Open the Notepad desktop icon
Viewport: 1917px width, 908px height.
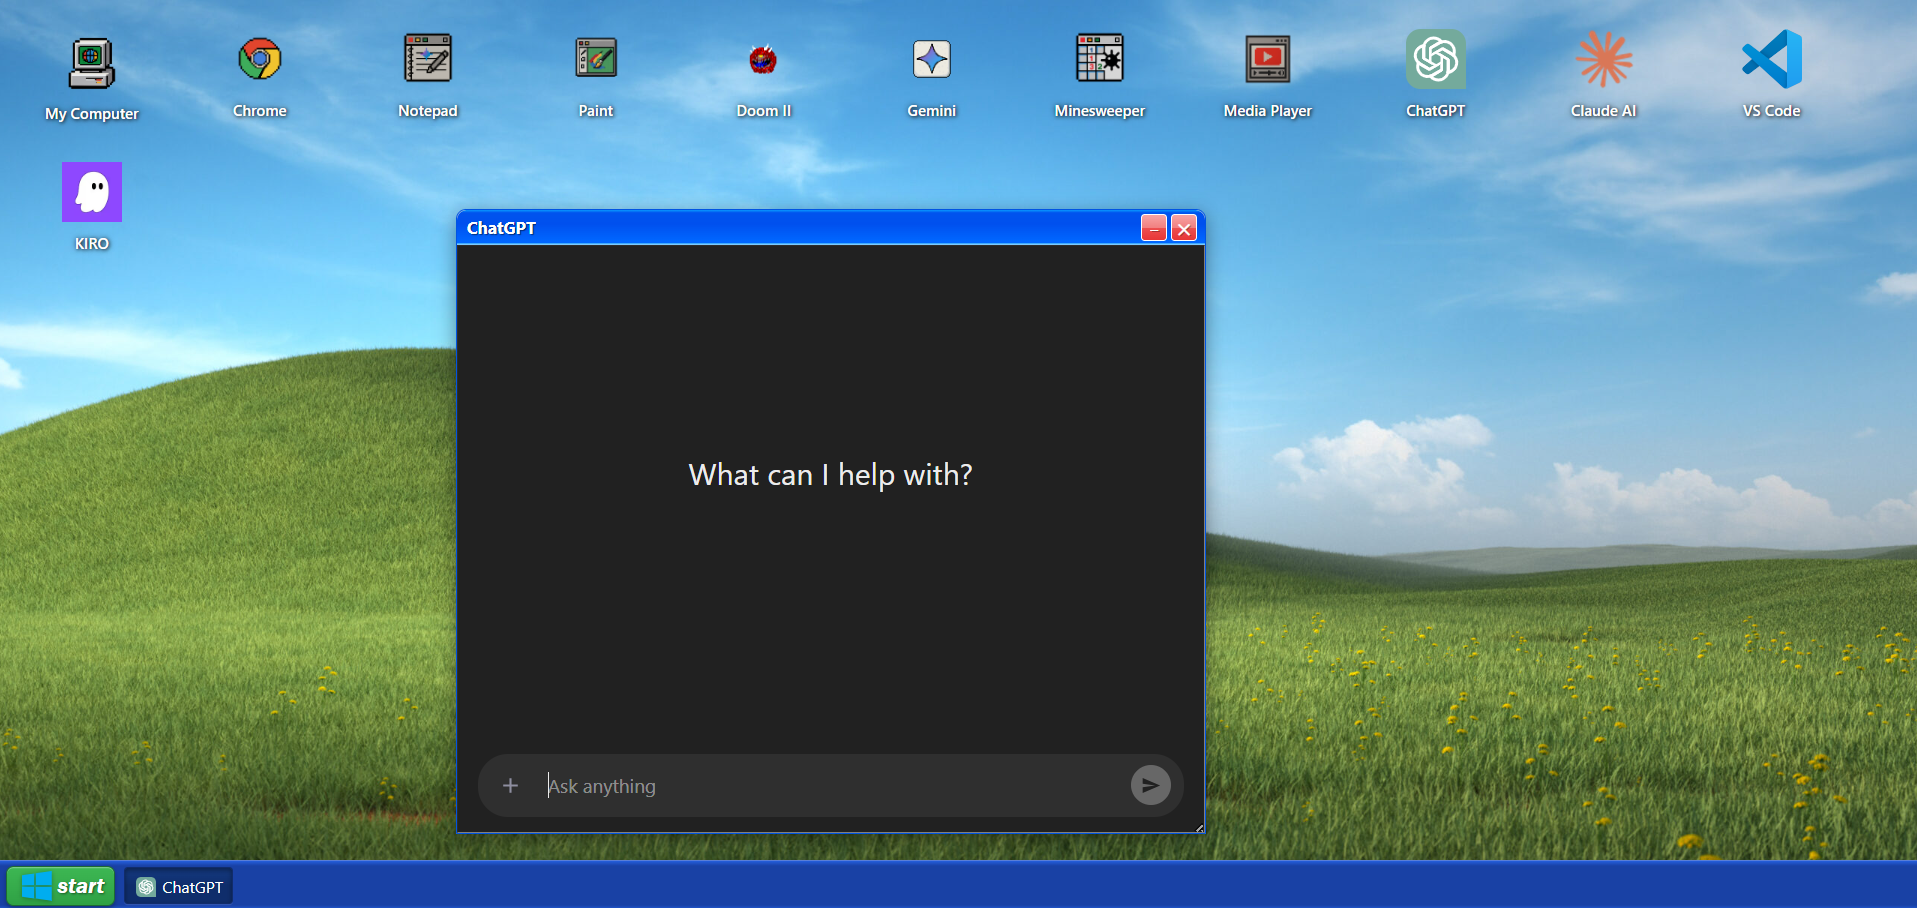coord(428,59)
